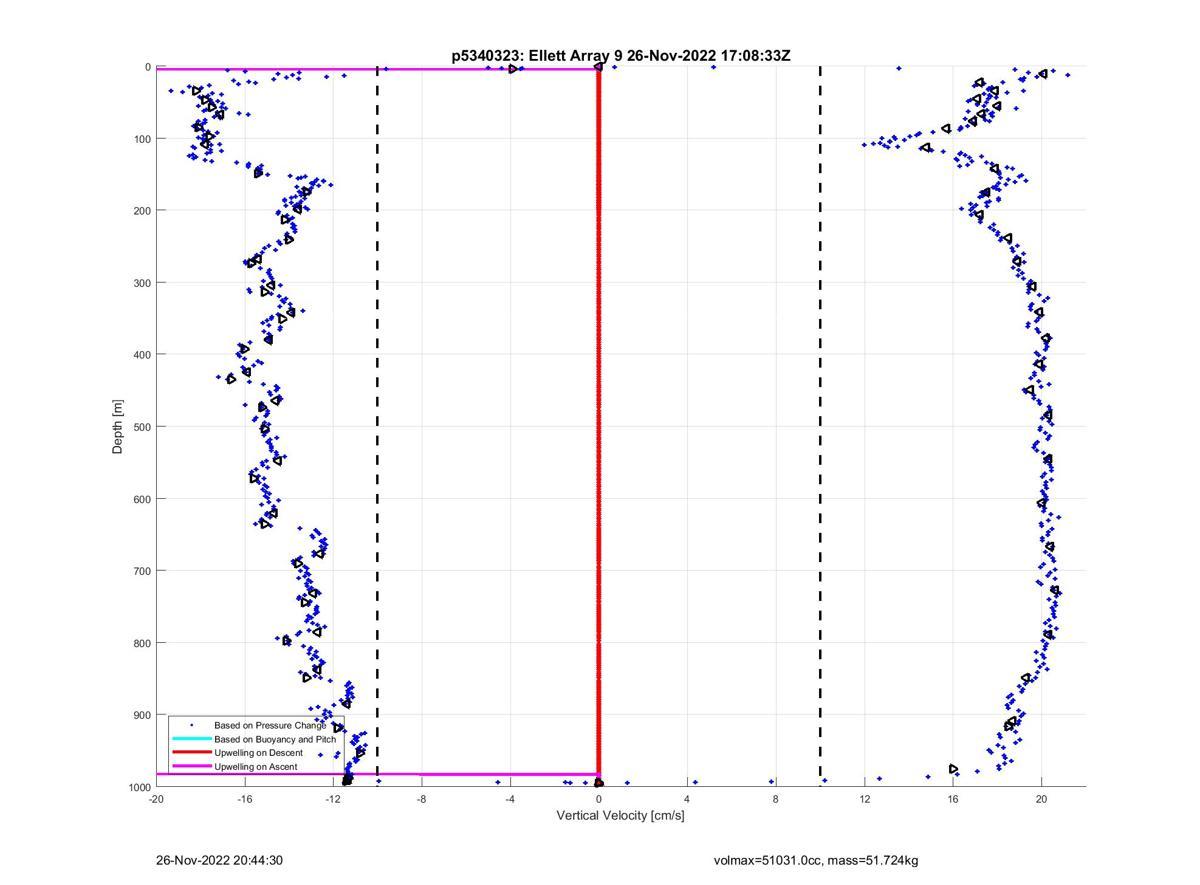
Task: Click the velocity axis tick label '4'
Action: 687,799
